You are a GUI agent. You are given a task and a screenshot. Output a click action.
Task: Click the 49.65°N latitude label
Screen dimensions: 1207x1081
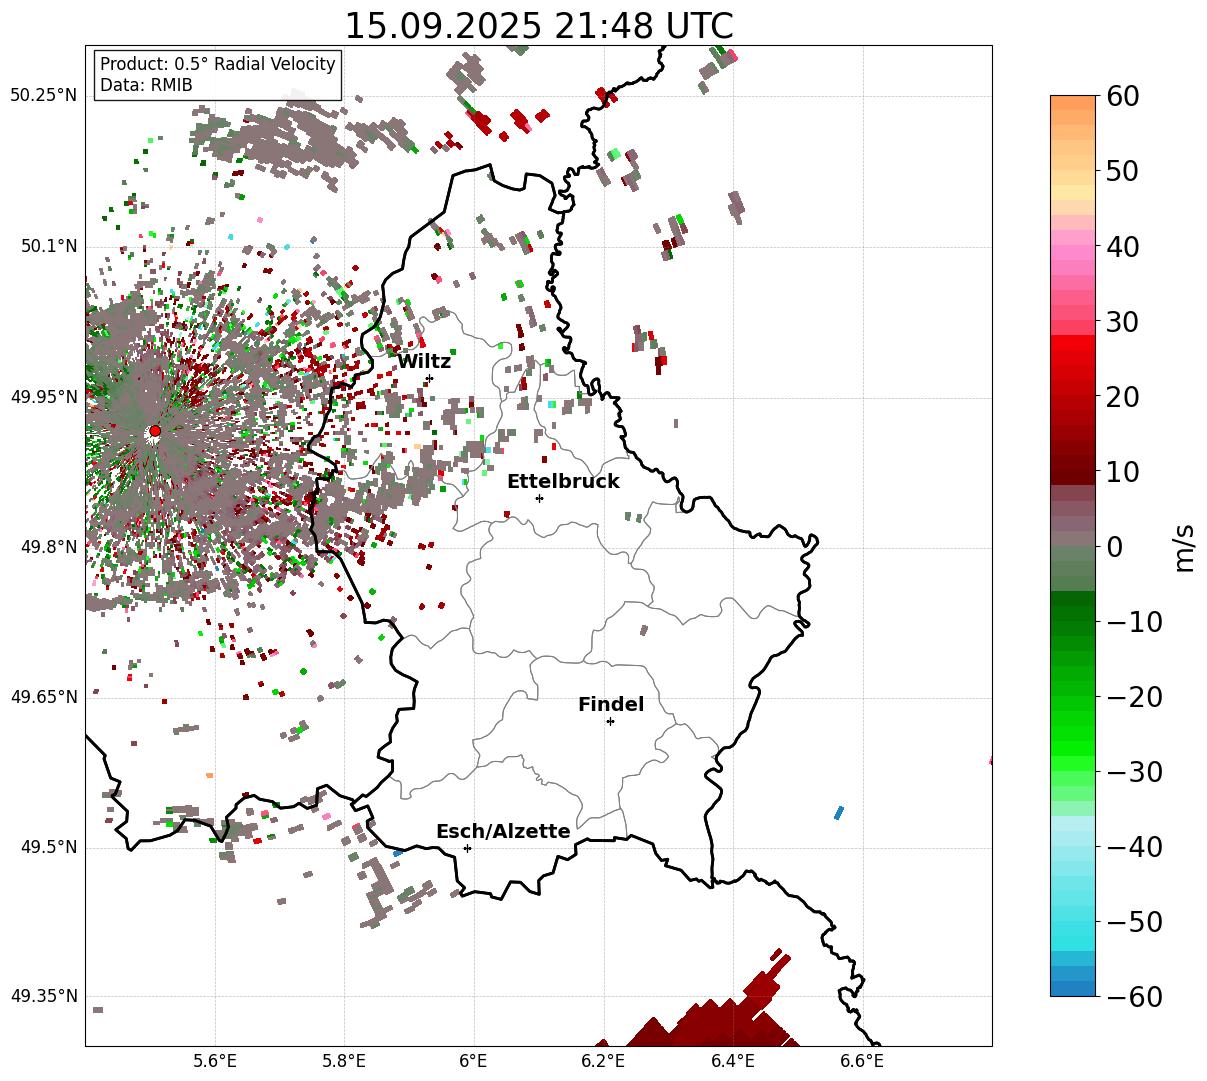point(43,697)
